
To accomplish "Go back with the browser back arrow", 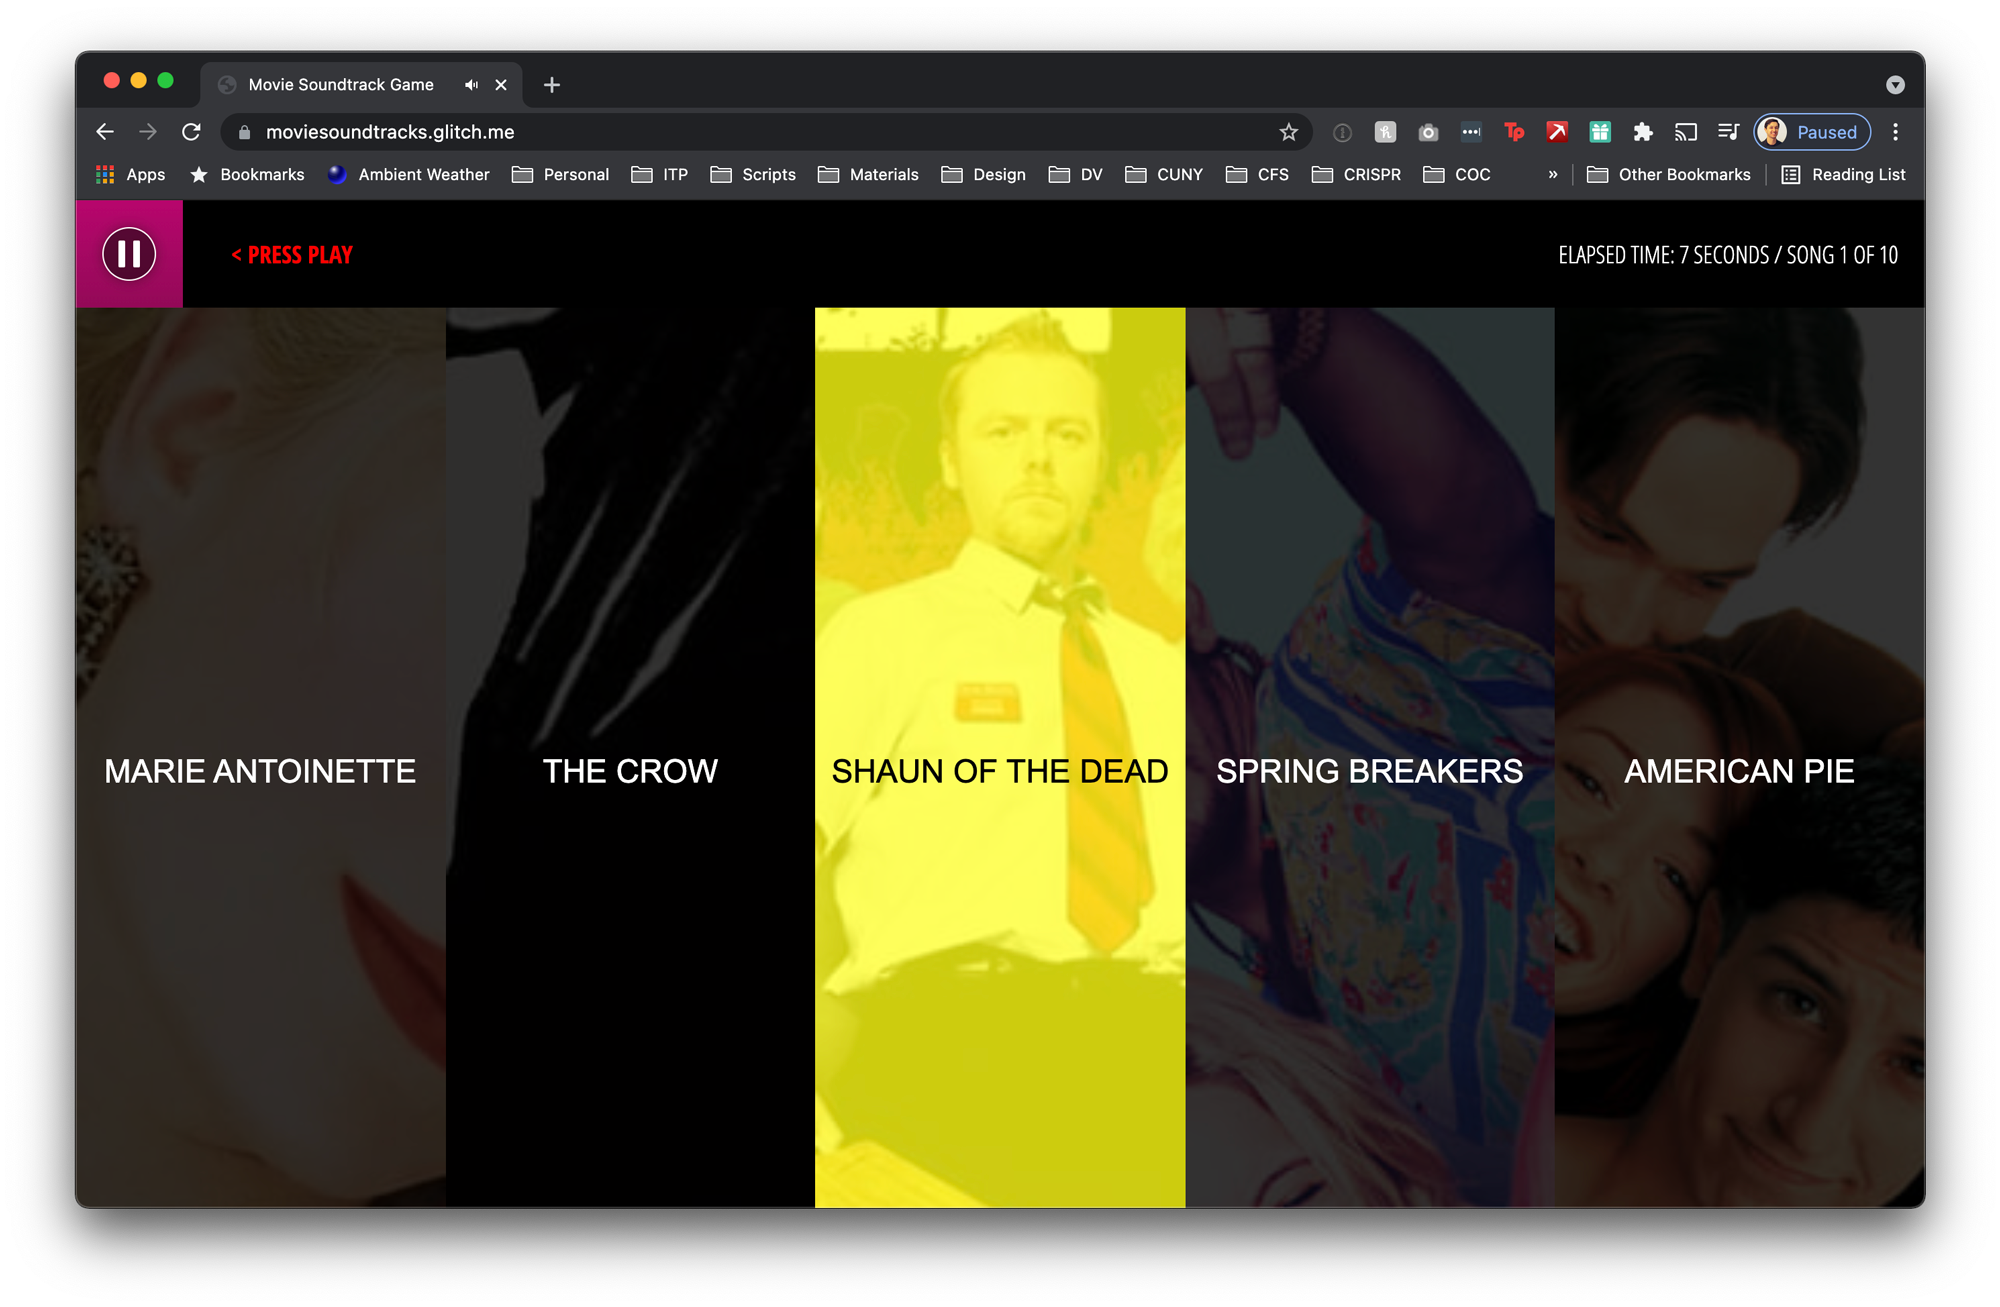I will click(105, 132).
